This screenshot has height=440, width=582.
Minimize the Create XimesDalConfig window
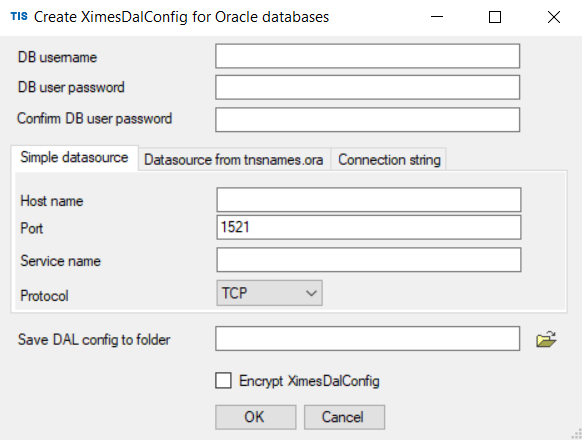pos(437,17)
